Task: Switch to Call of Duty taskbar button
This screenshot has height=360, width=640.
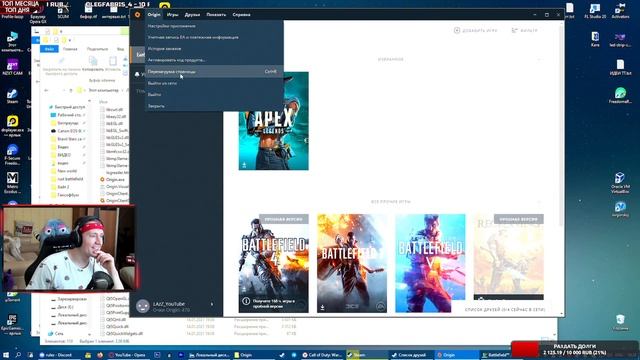Action: (322, 355)
